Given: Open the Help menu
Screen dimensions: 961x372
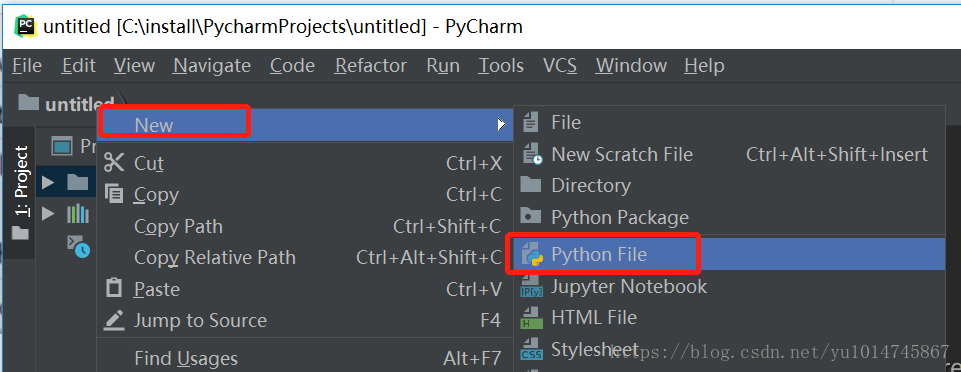Looking at the screenshot, I should pyautogui.click(x=704, y=66).
